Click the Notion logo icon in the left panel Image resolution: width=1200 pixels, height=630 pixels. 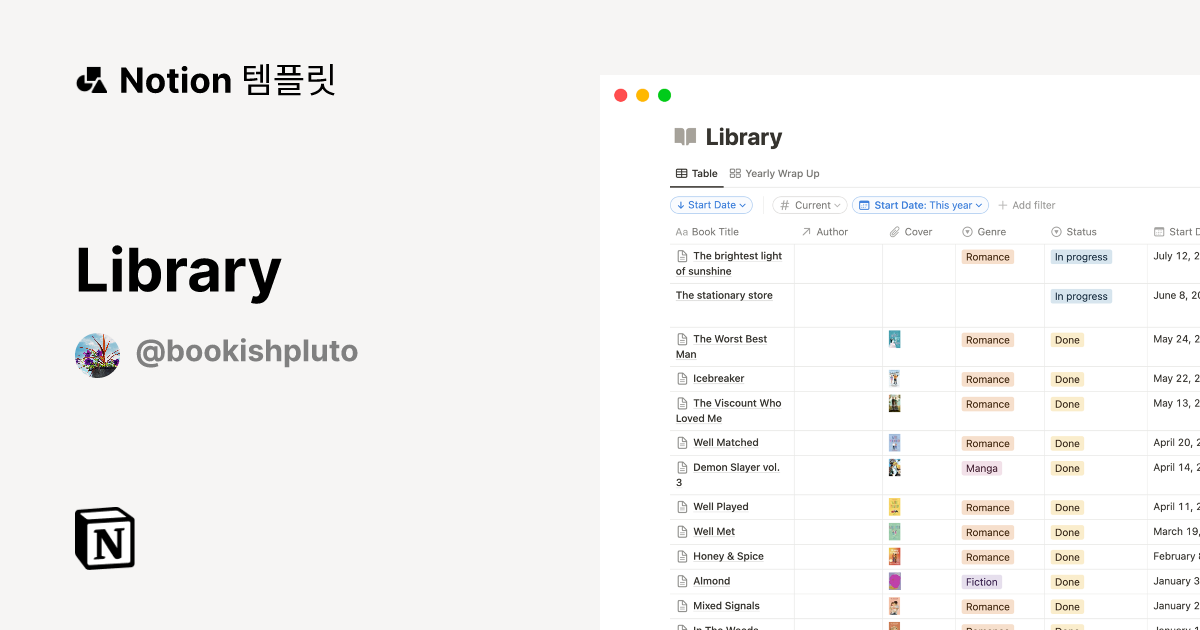coord(105,538)
